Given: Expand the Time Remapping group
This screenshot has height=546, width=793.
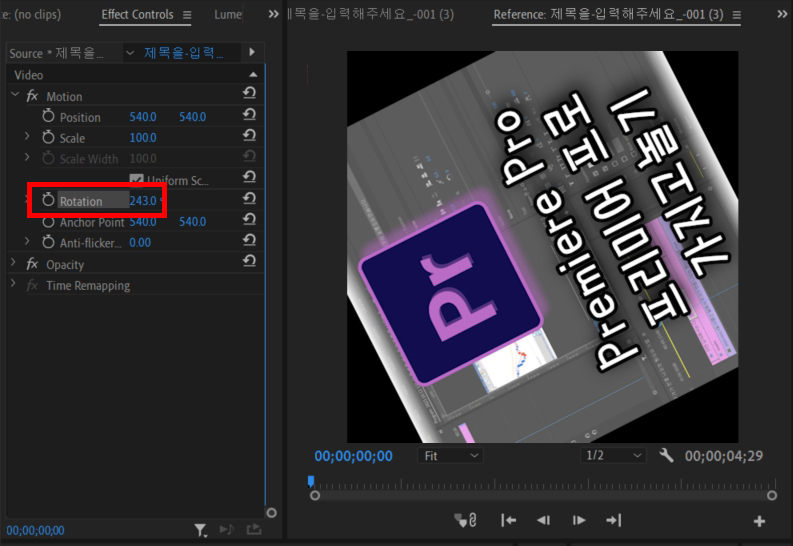Looking at the screenshot, I should coord(14,284).
